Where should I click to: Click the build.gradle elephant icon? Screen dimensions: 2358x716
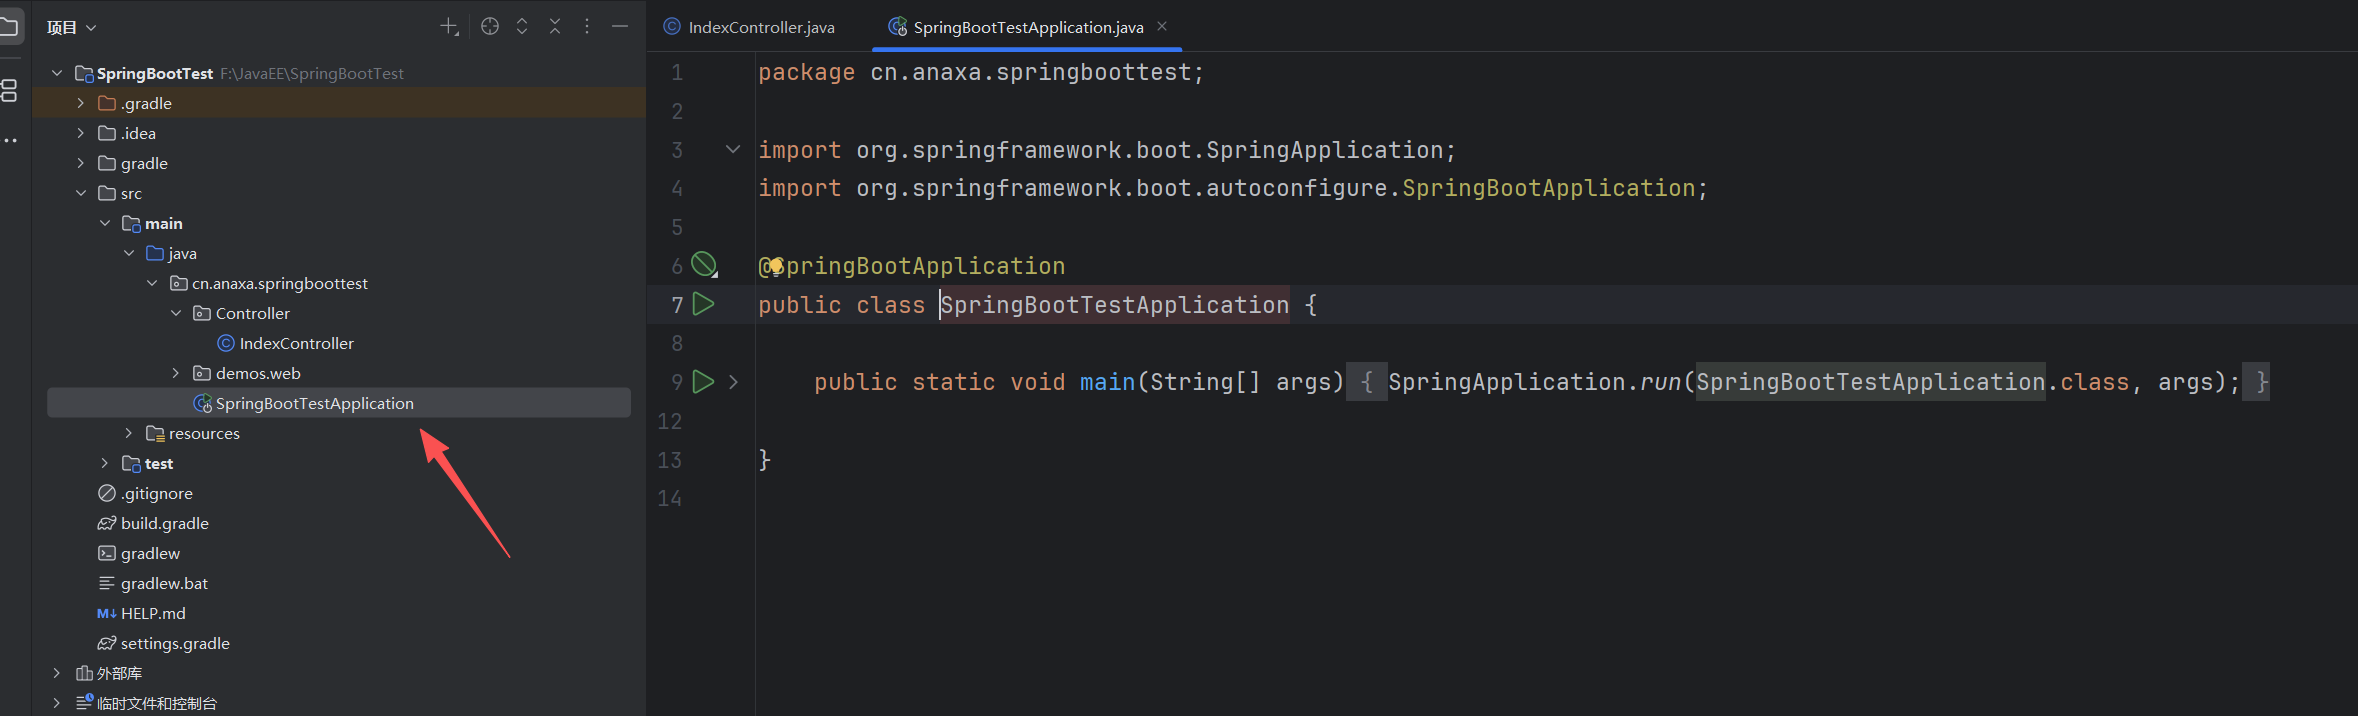(107, 523)
